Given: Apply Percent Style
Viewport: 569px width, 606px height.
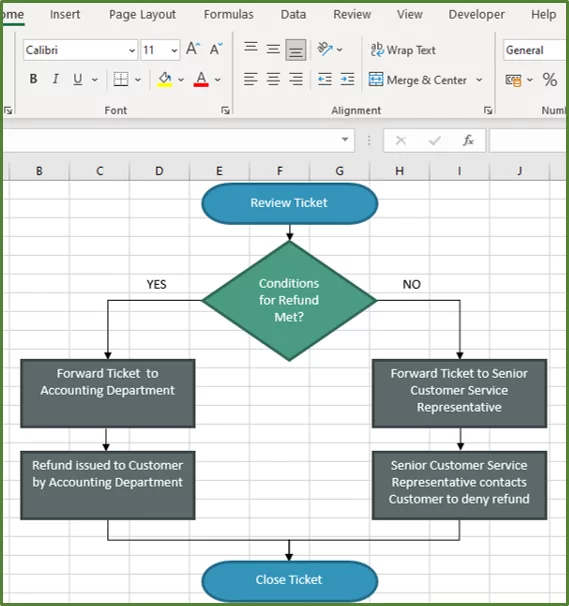Looking at the screenshot, I should 550,80.
